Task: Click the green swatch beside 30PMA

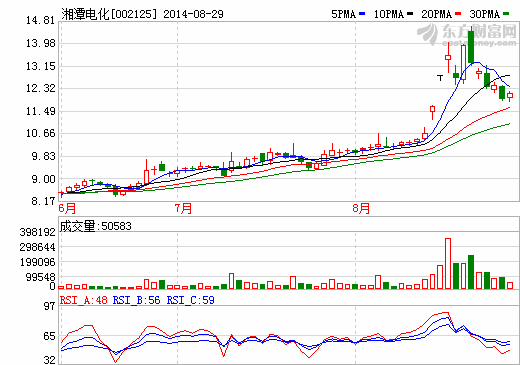Action: coord(506,14)
